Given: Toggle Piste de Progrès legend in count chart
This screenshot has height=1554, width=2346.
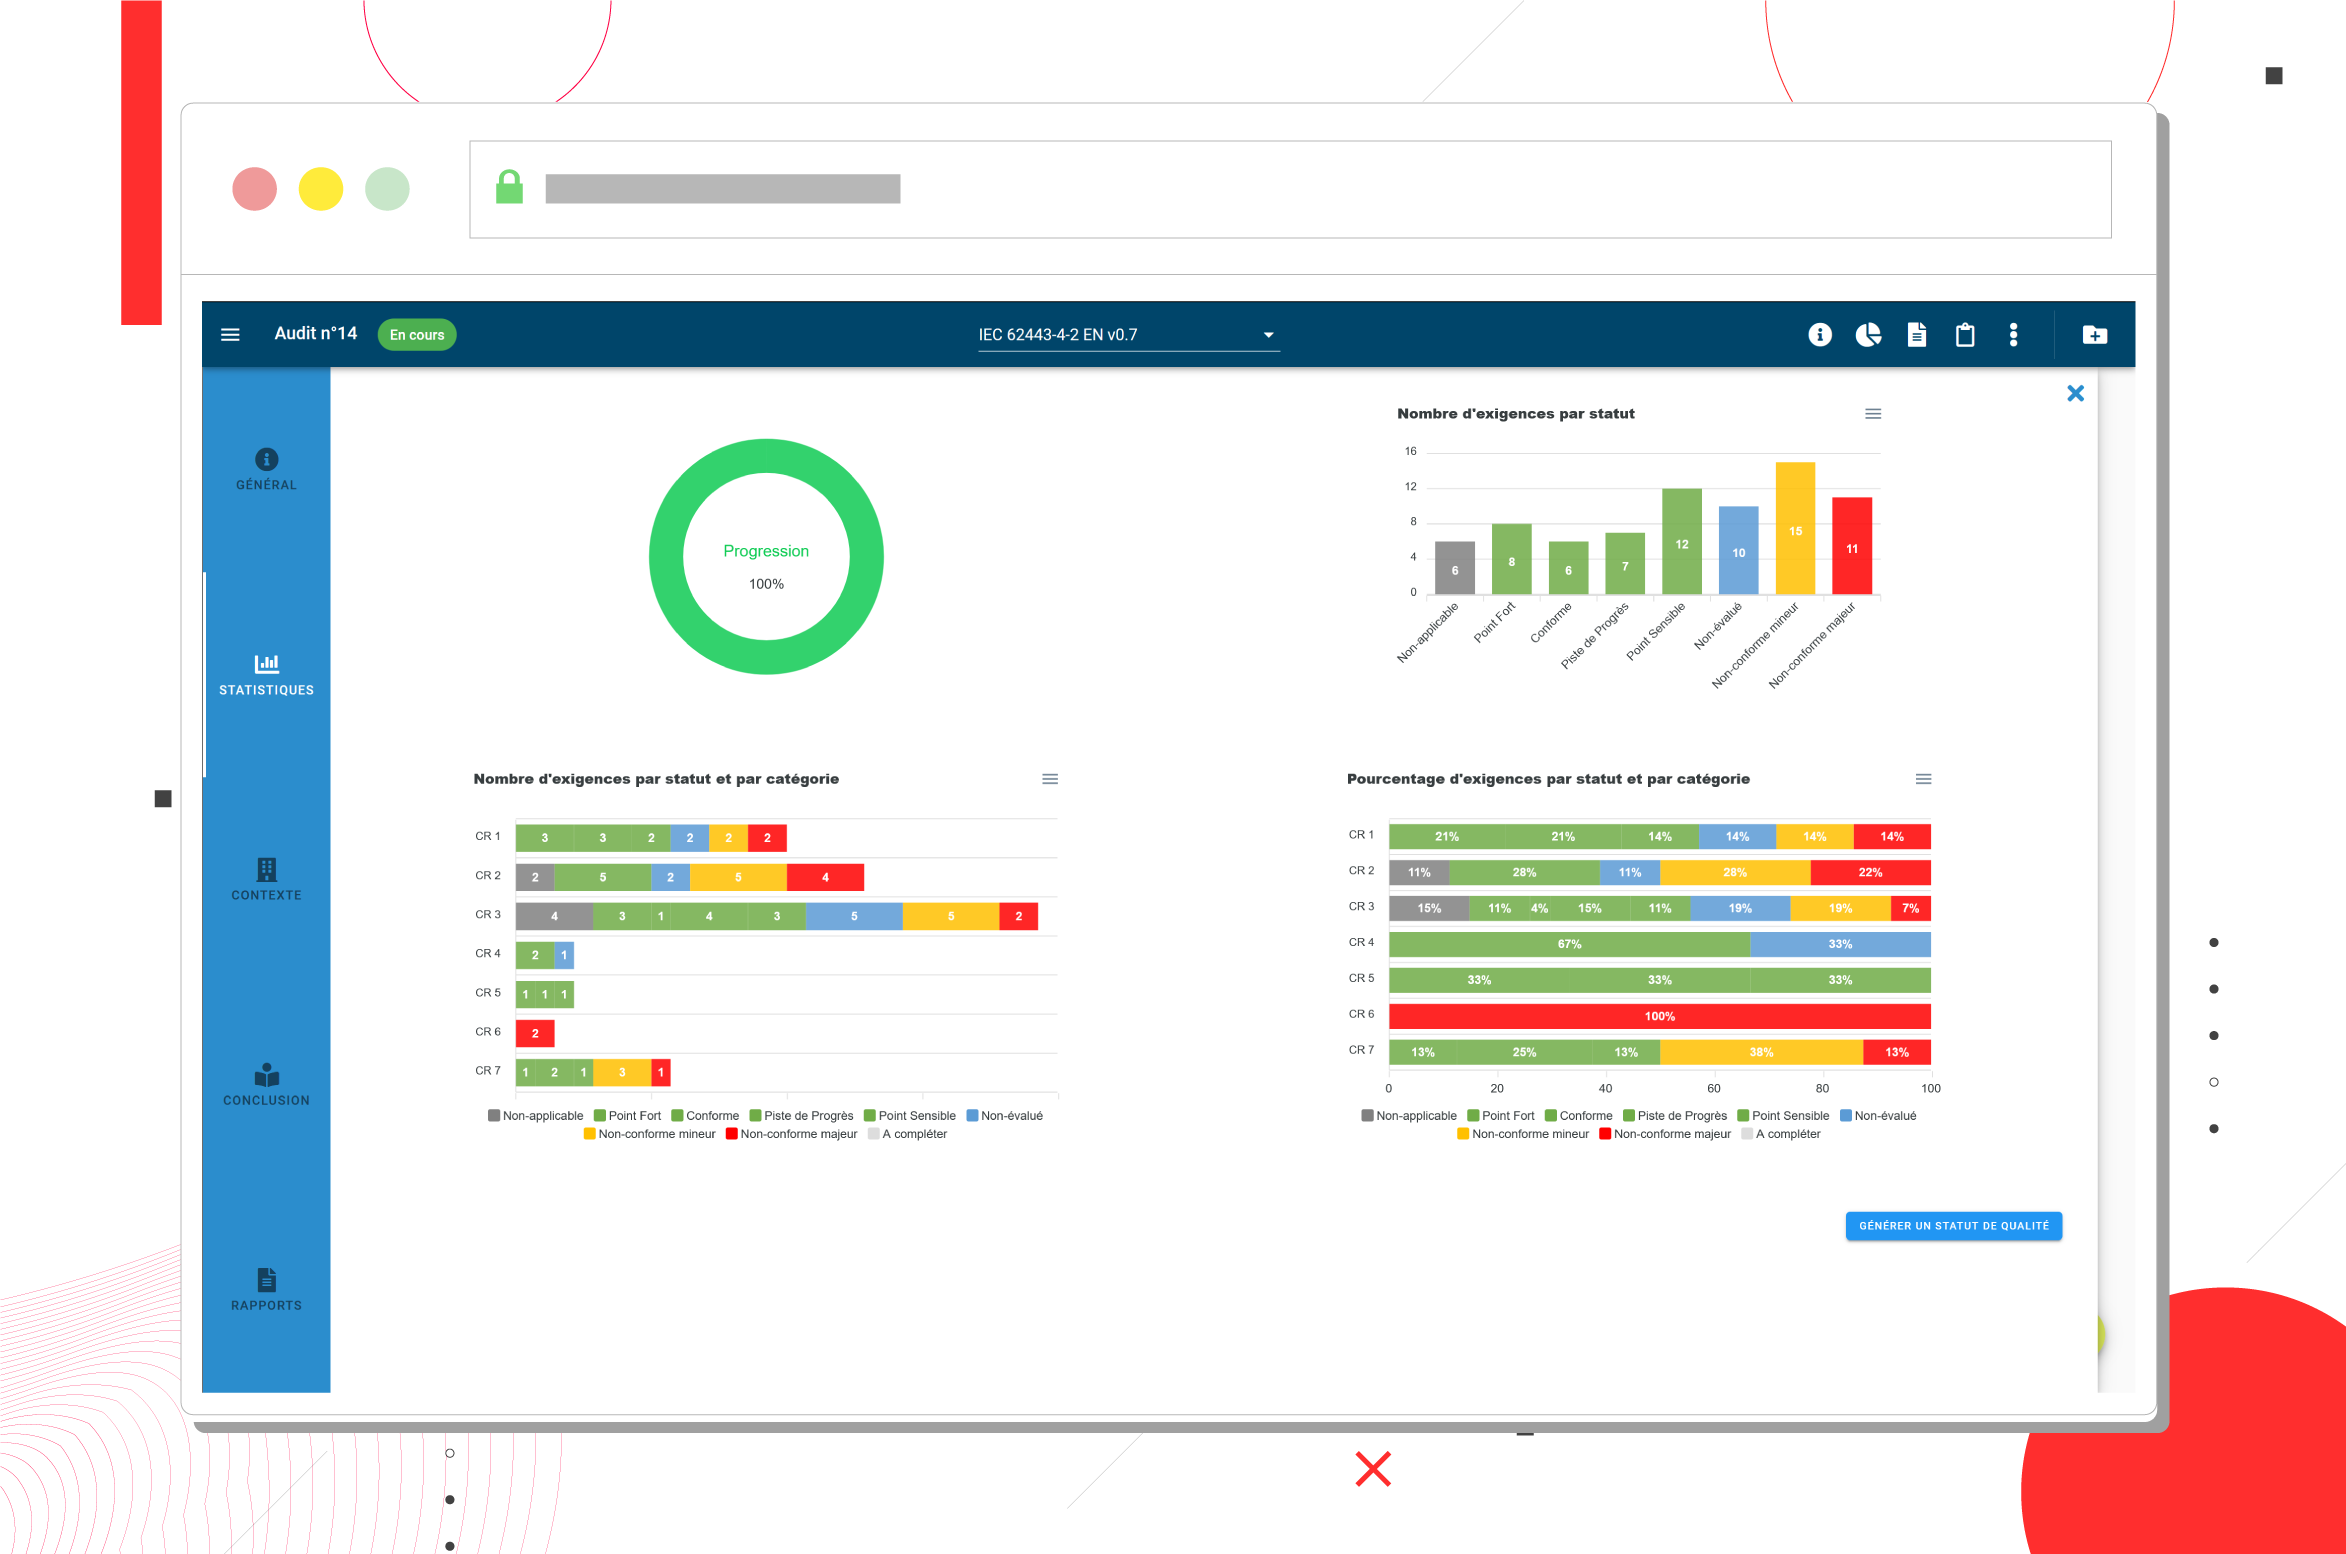Looking at the screenshot, I should [x=801, y=1116].
